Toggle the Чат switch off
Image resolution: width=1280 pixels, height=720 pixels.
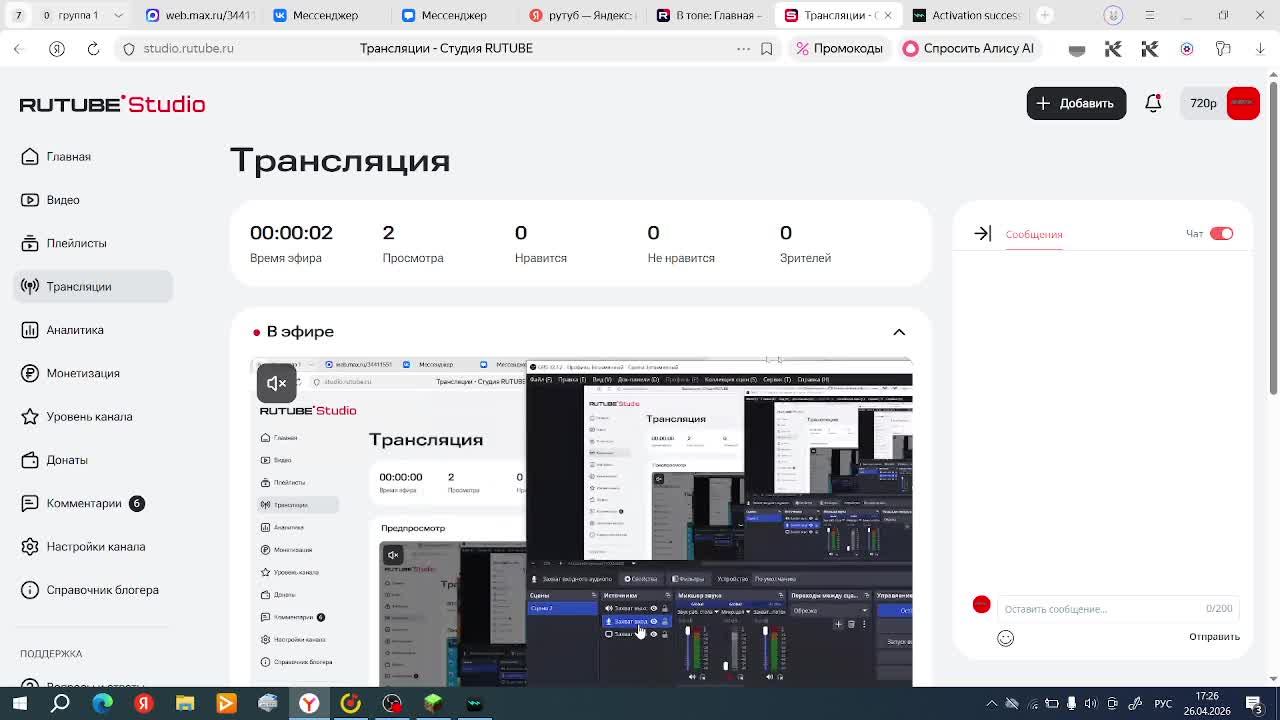coord(1221,233)
